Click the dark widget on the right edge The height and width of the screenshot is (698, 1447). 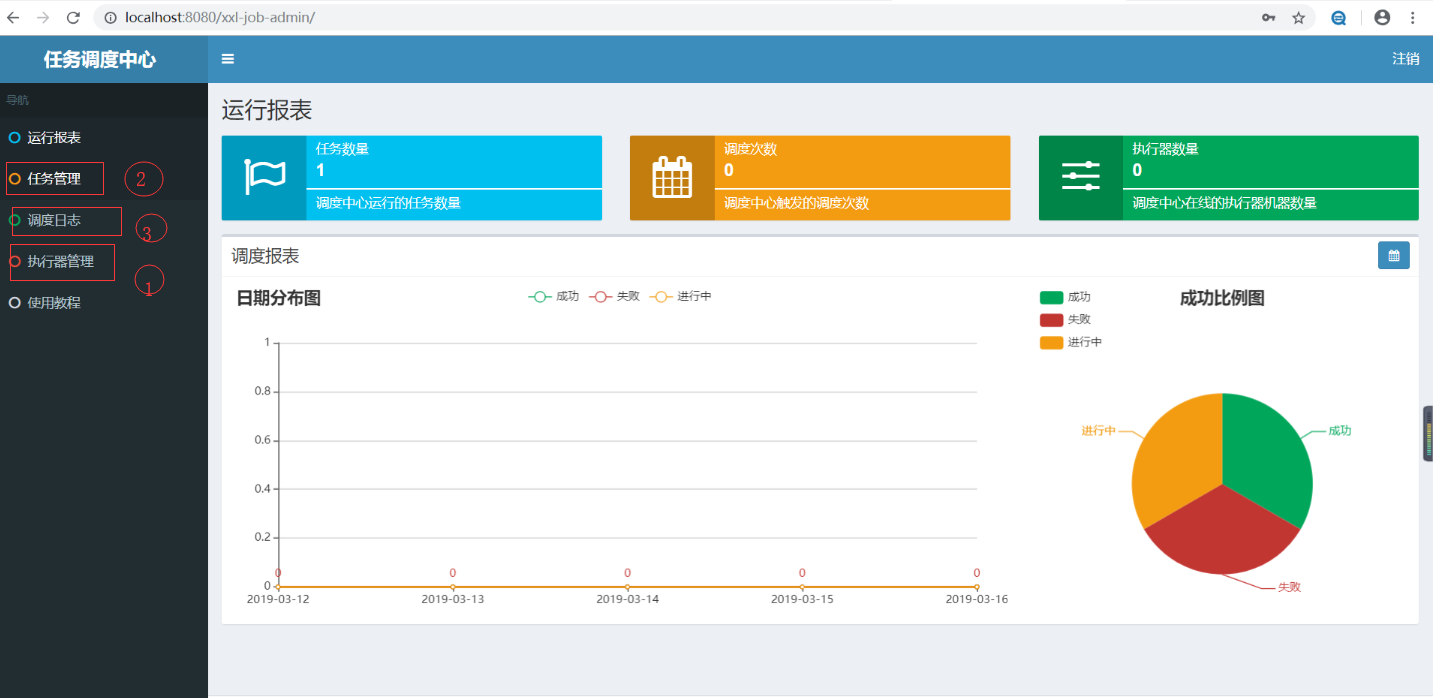tap(1428, 434)
